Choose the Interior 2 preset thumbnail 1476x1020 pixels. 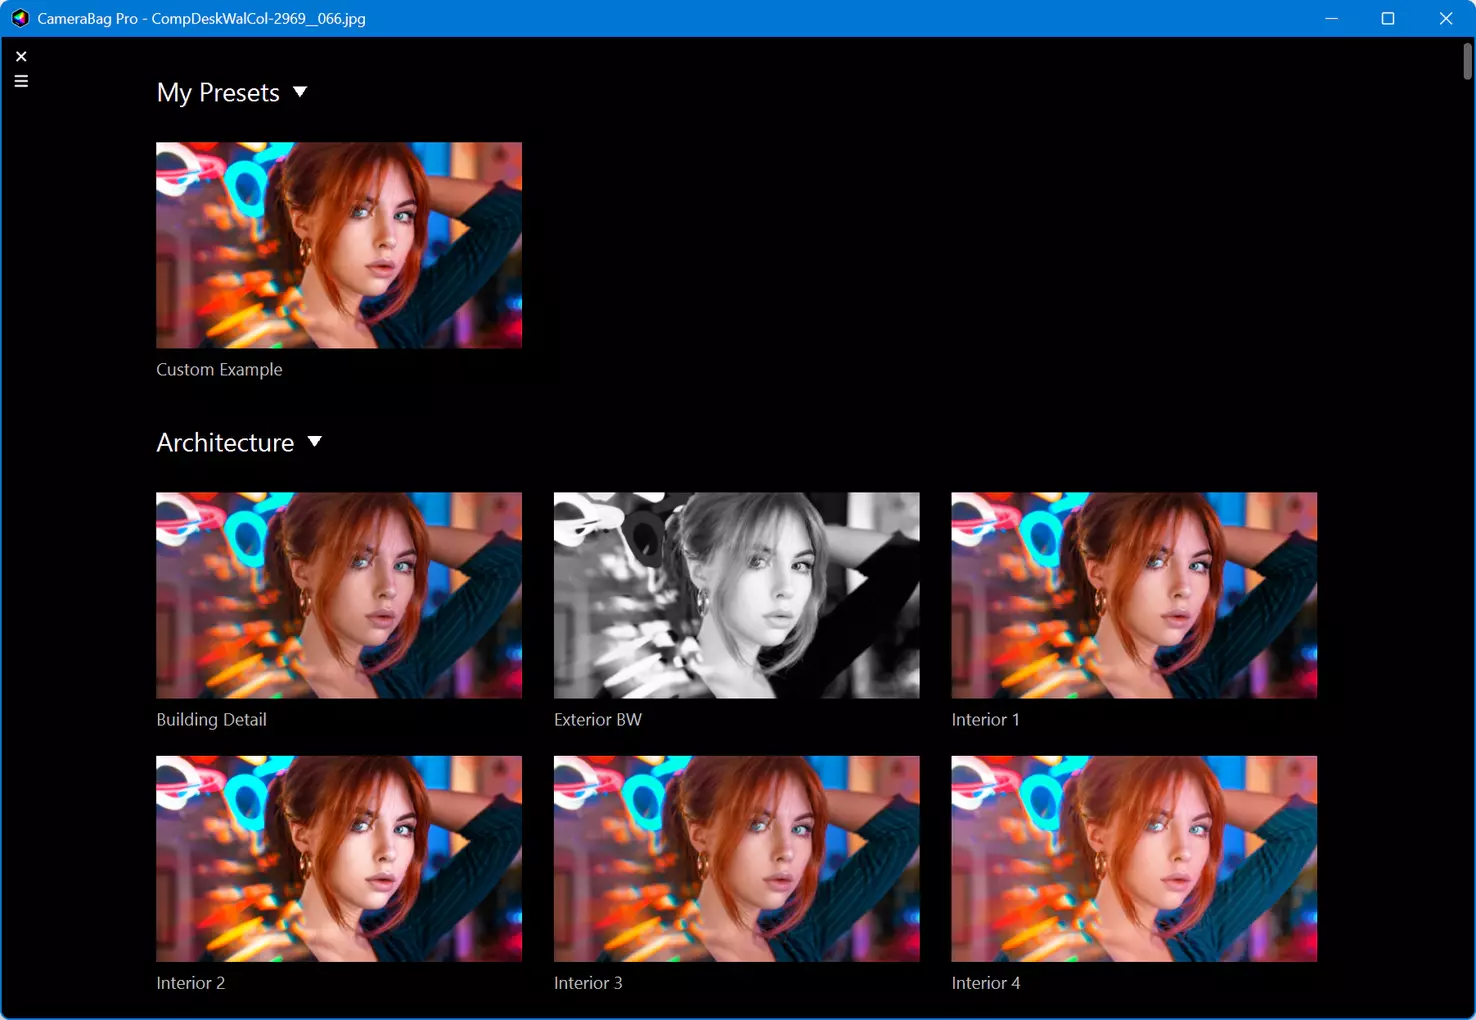(339, 859)
